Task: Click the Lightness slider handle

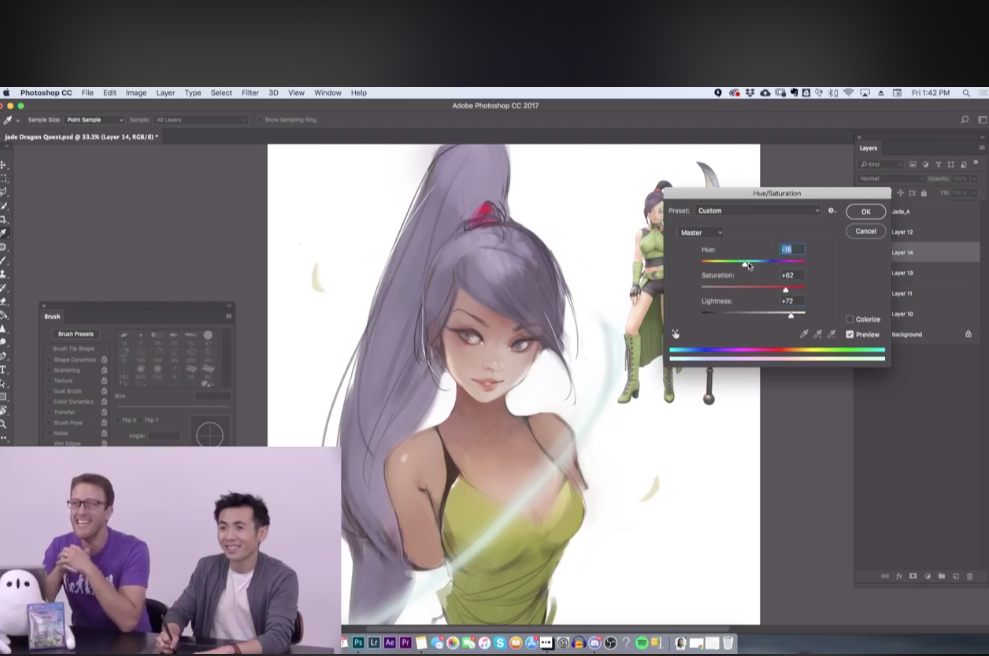Action: click(791, 315)
